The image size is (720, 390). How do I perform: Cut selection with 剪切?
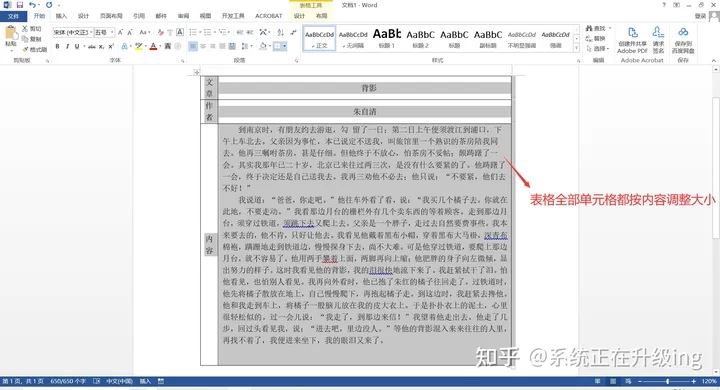click(x=32, y=28)
